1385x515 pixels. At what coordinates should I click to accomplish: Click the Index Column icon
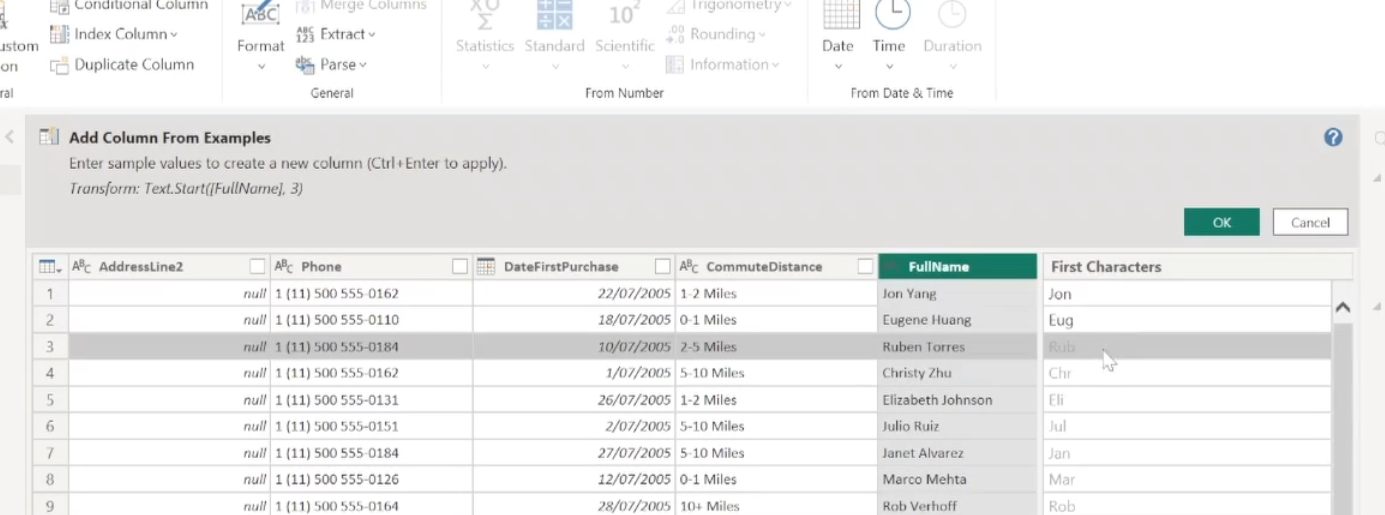[x=59, y=35]
